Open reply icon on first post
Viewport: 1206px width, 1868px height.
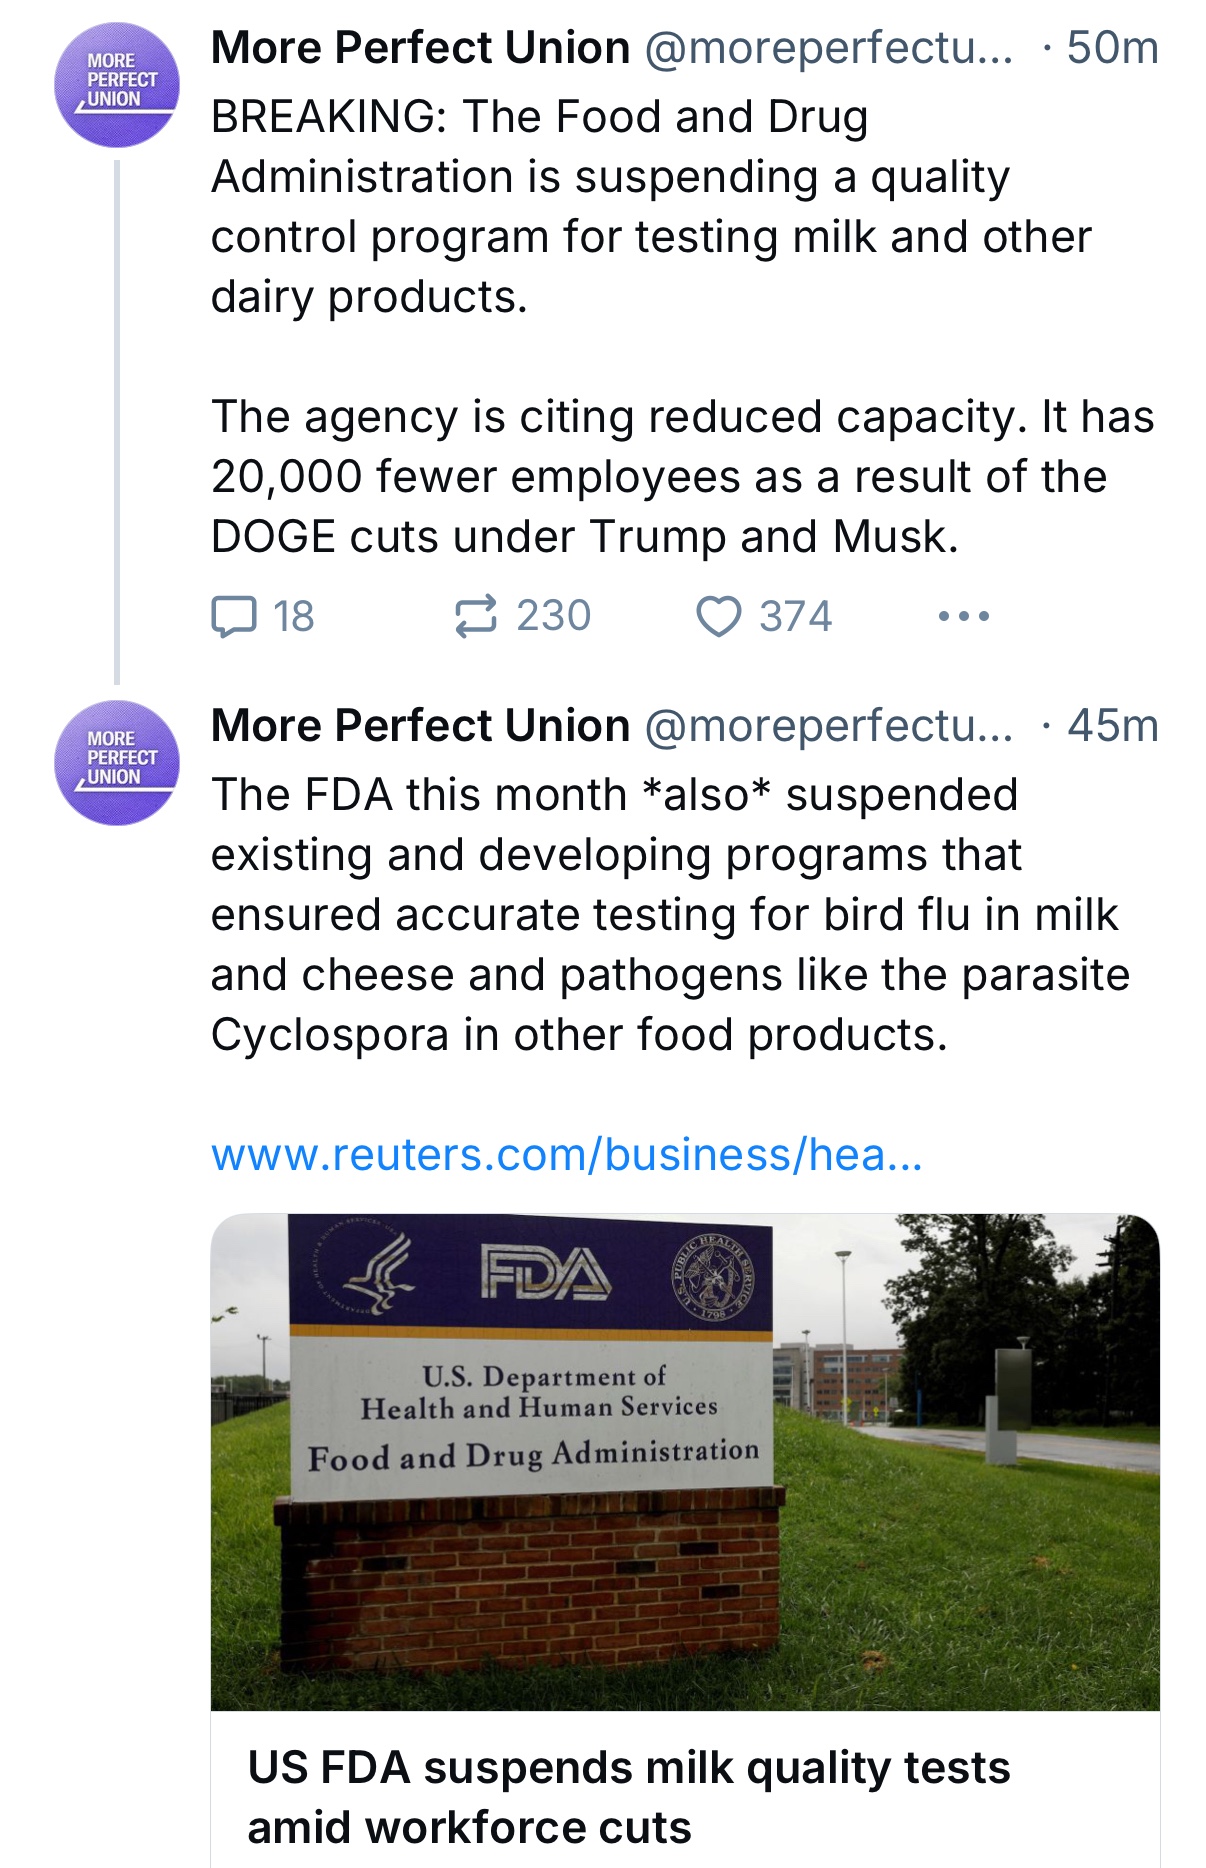(x=234, y=616)
